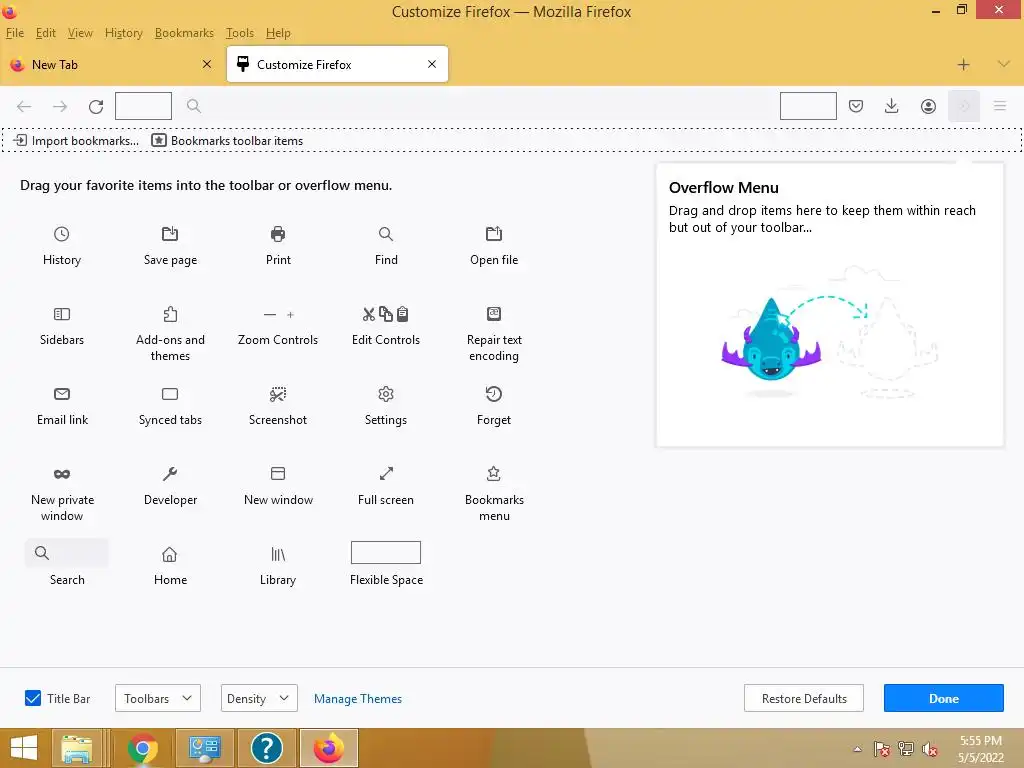The width and height of the screenshot is (1024, 768).
Task: Launch Chrome from the taskbar
Action: click(142, 748)
